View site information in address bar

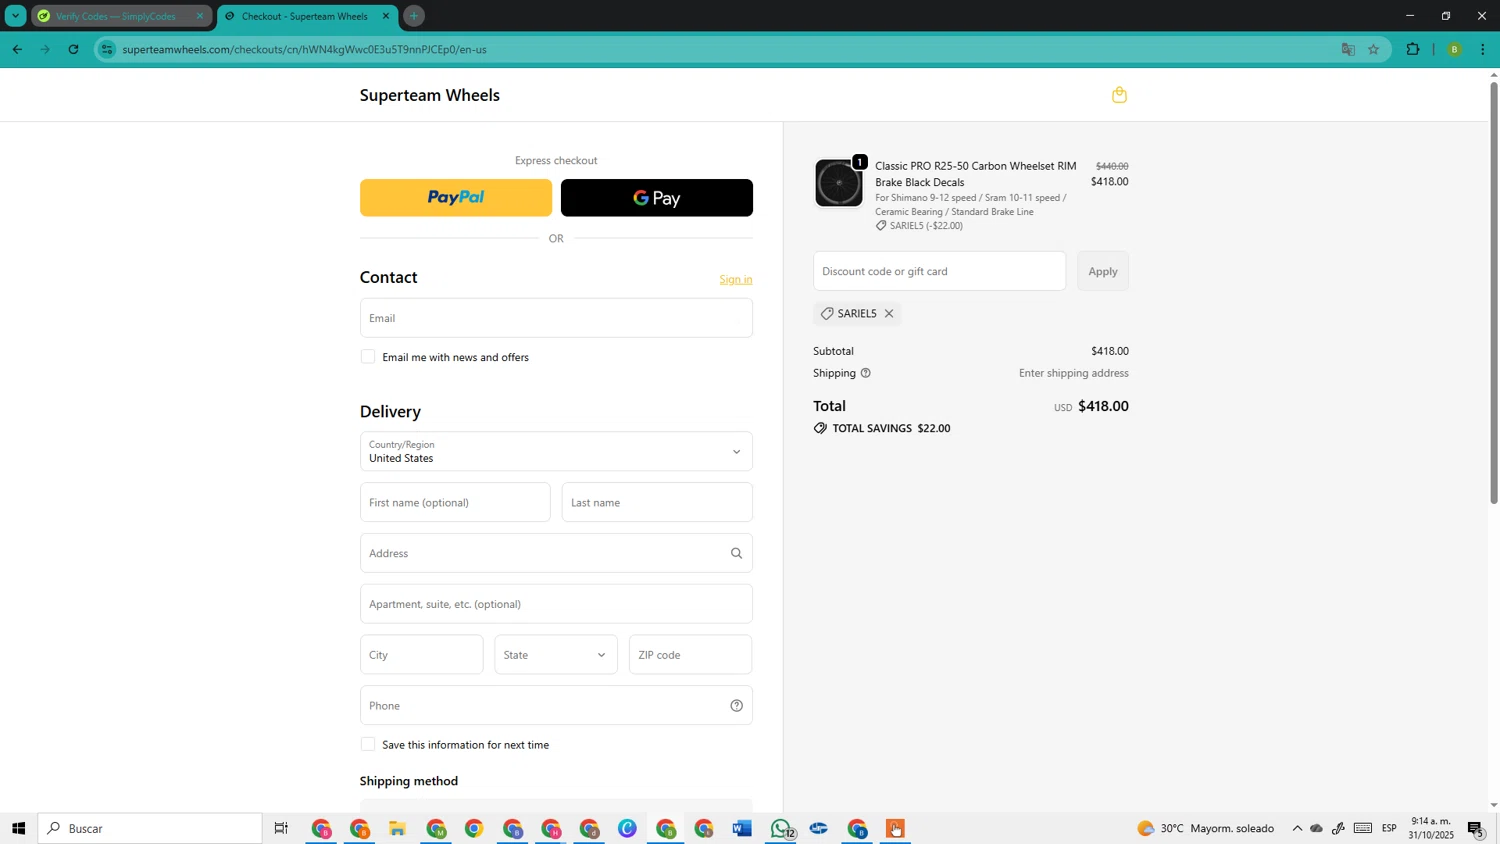107,49
